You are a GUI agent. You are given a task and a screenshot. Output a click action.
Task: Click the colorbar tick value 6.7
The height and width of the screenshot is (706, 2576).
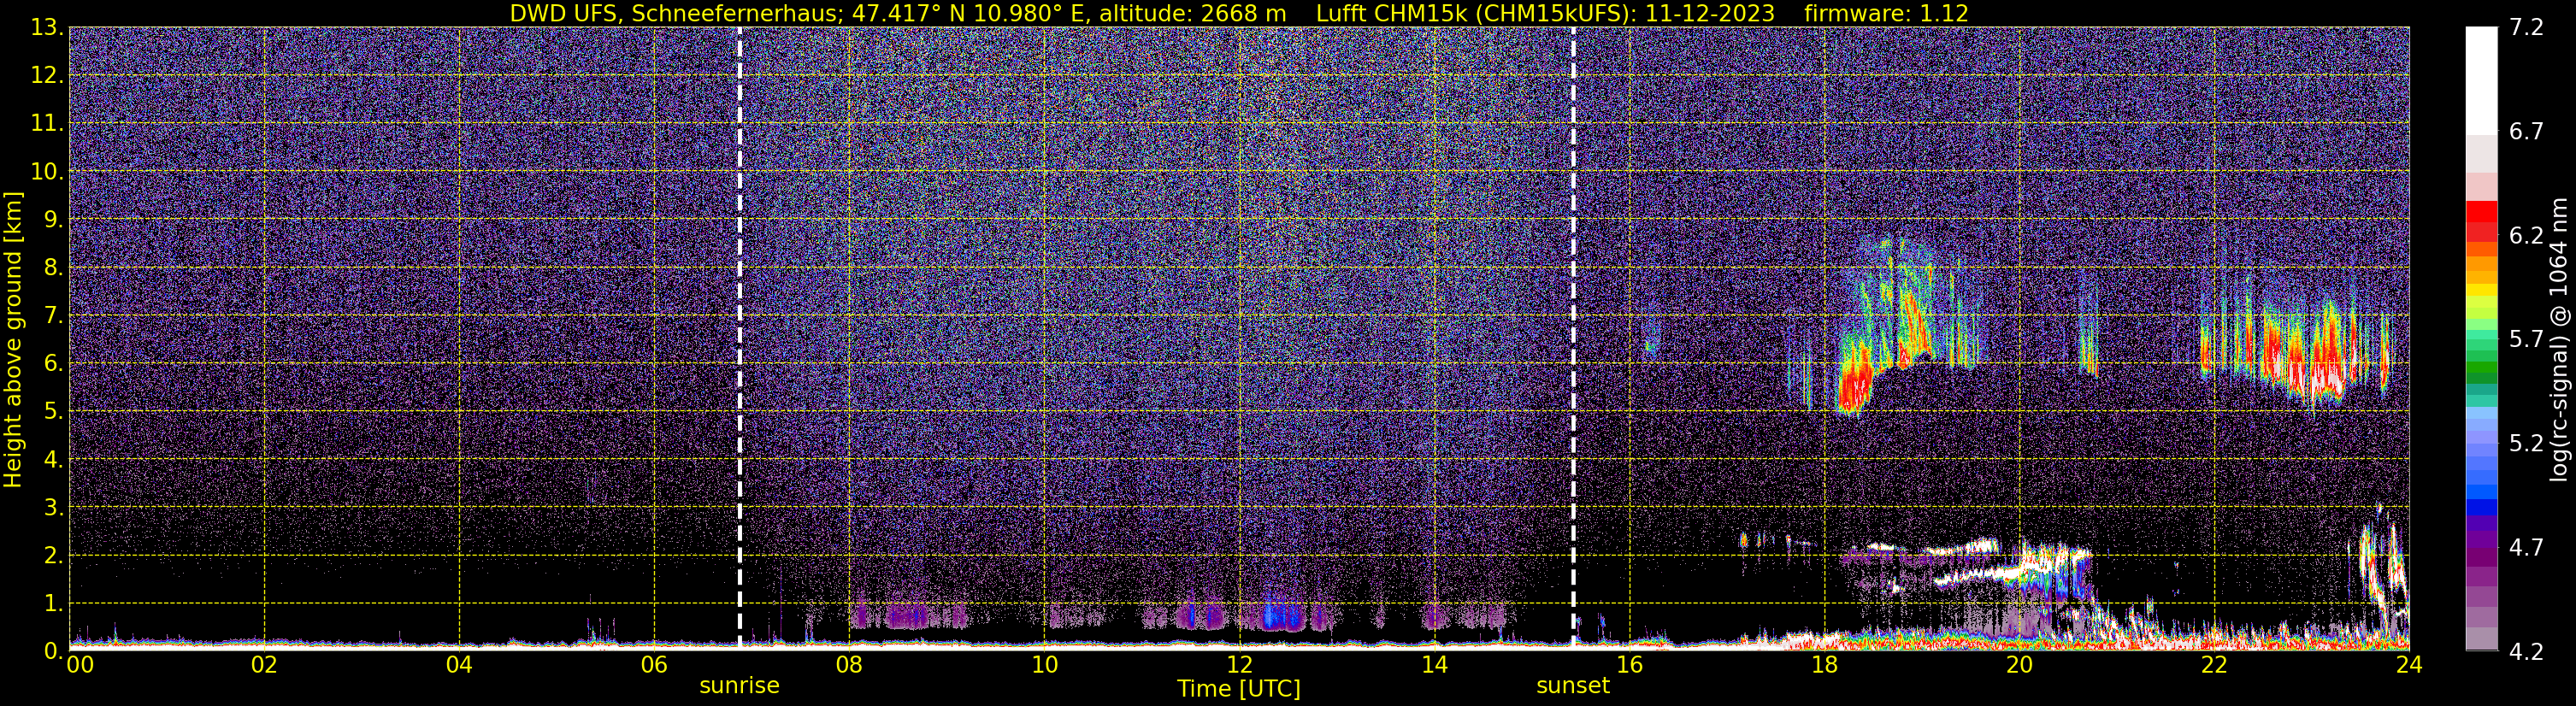[x=2526, y=131]
